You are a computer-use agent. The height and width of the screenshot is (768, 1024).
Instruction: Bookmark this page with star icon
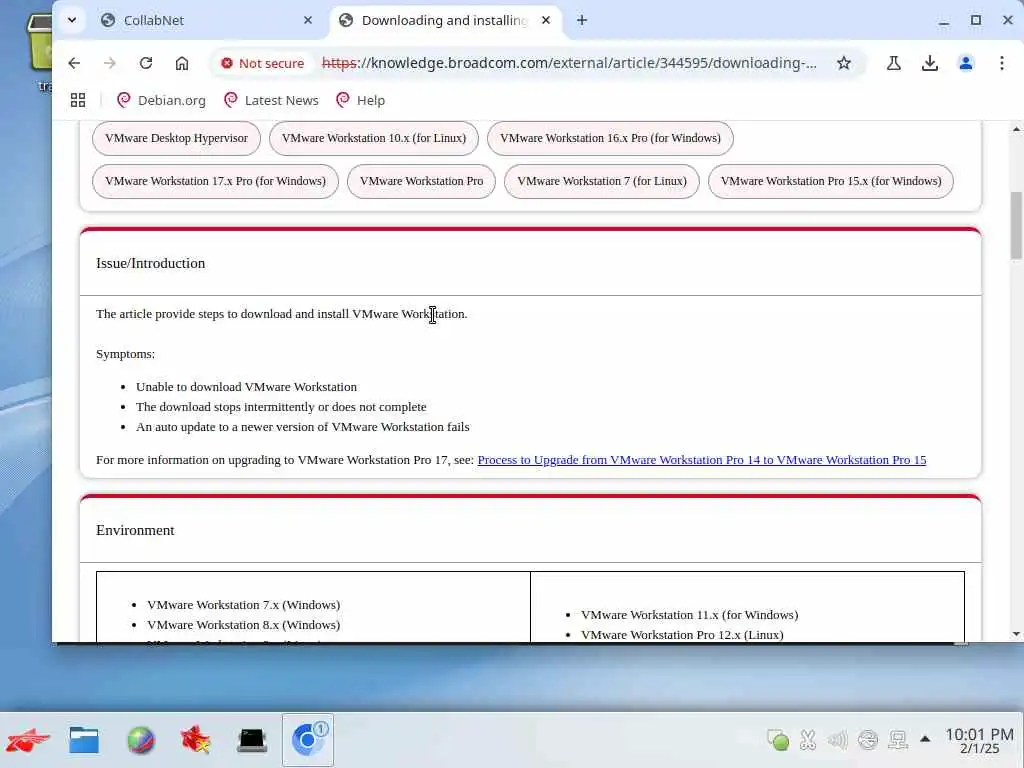click(x=844, y=63)
